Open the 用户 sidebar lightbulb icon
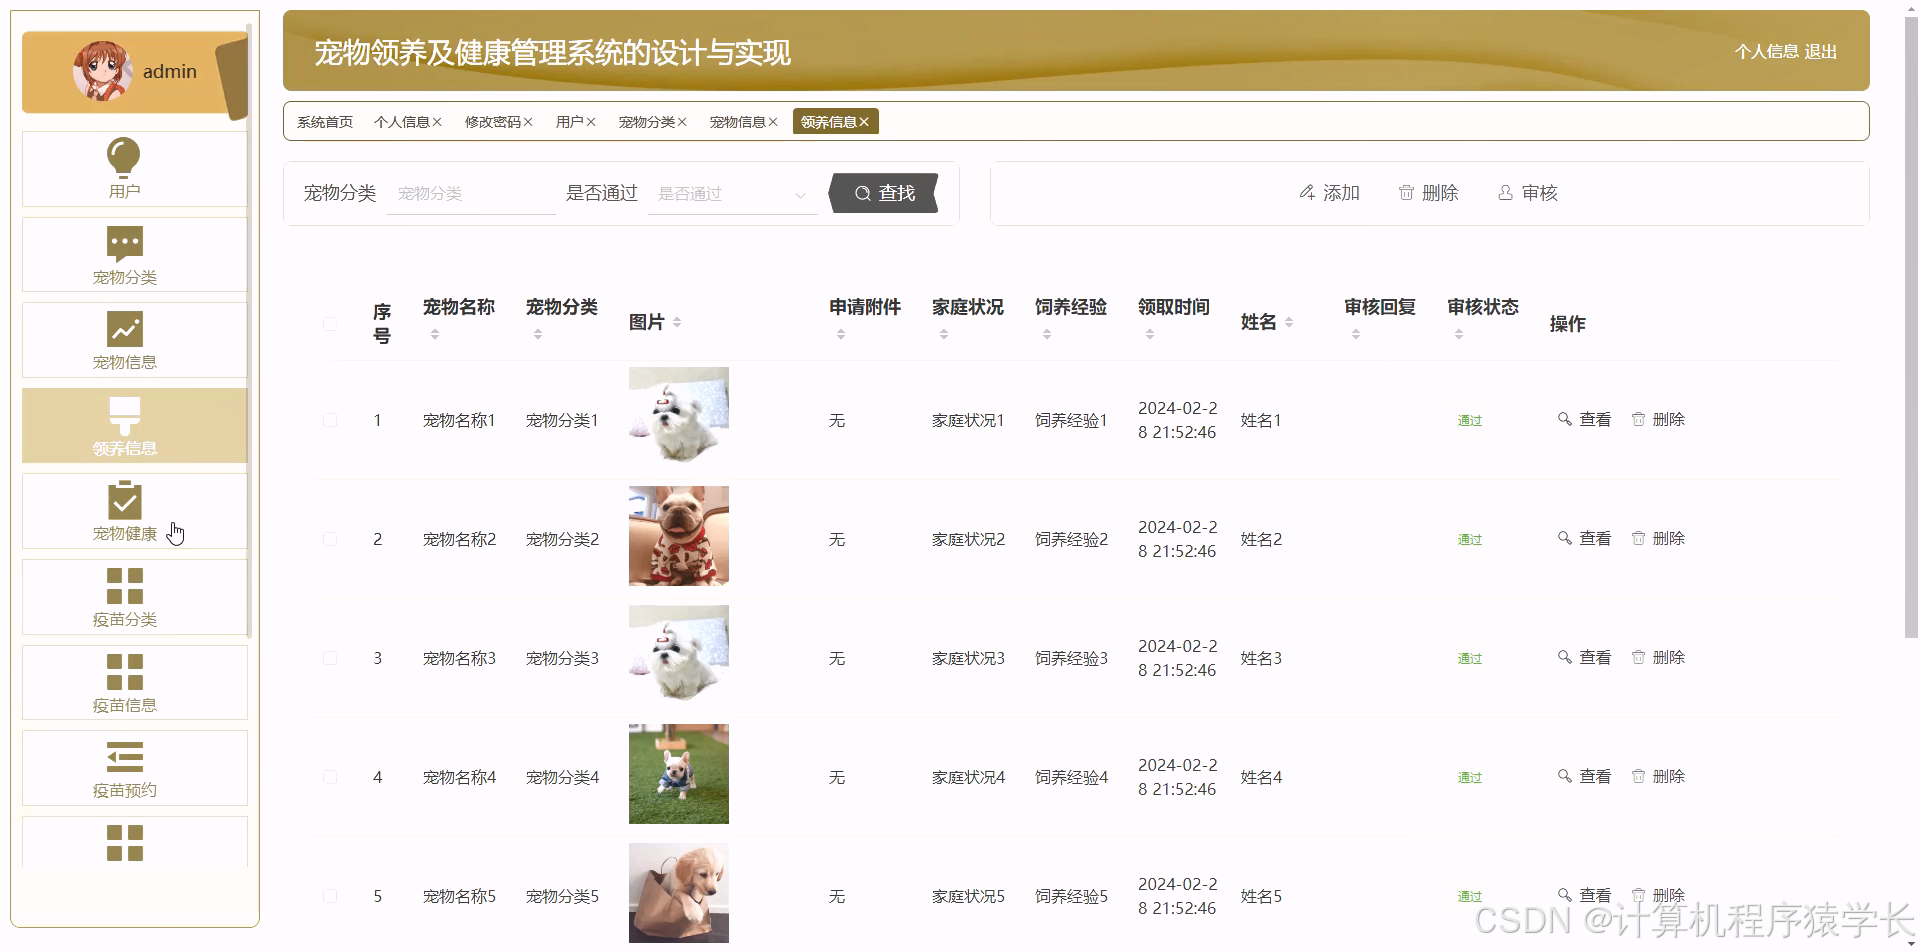Image resolution: width=1920 pixels, height=952 pixels. click(x=124, y=156)
